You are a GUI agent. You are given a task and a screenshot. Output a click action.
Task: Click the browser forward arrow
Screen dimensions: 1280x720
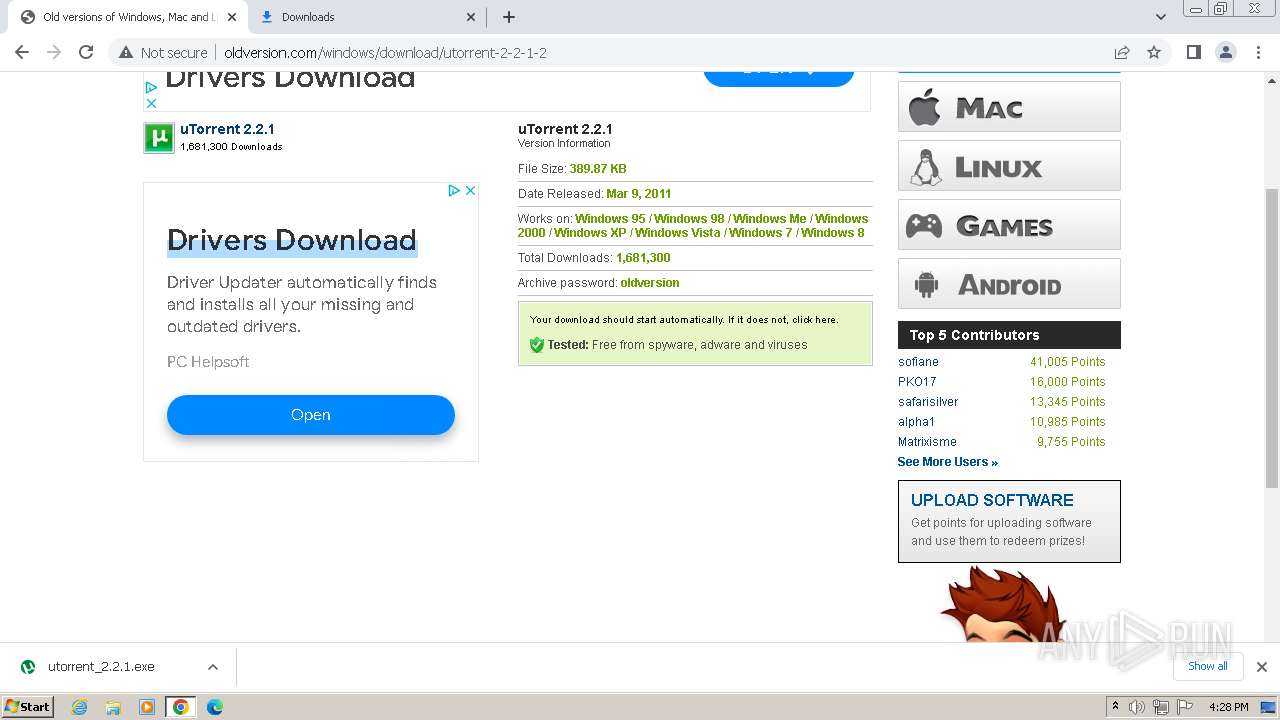coord(54,52)
